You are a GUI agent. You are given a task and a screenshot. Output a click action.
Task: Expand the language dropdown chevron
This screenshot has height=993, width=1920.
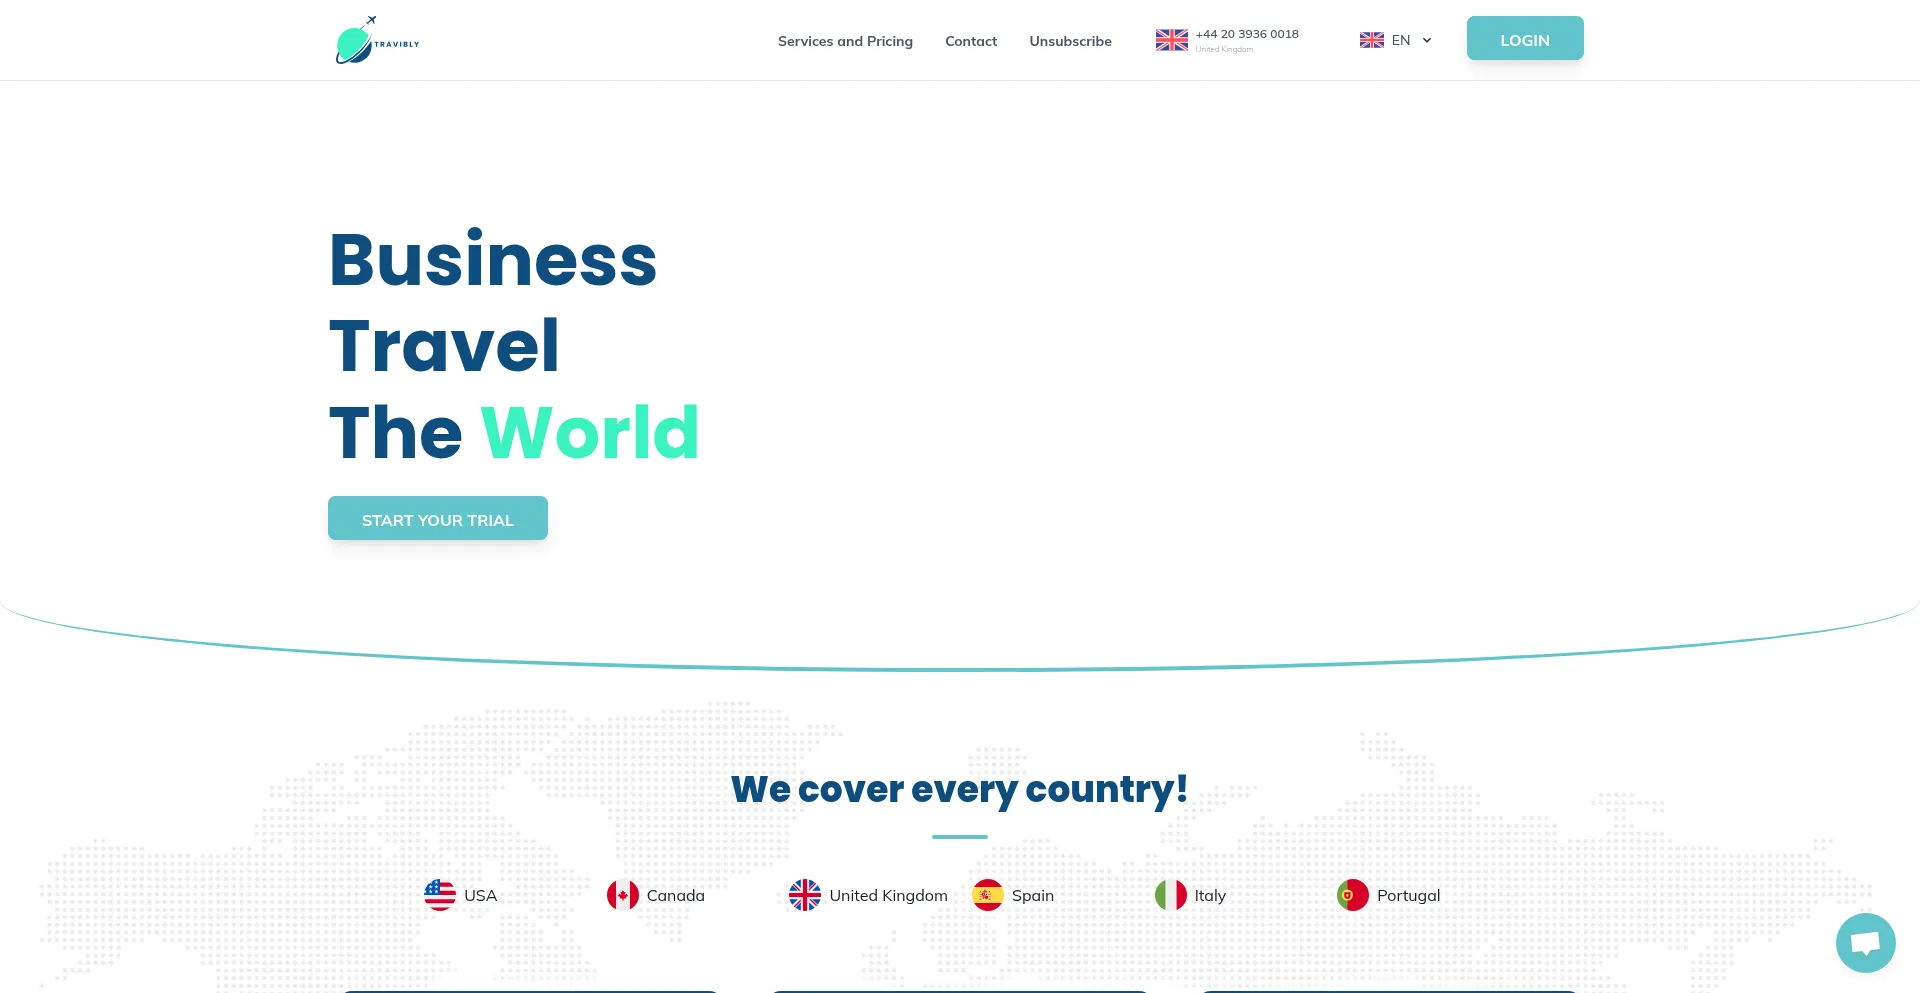pos(1427,41)
